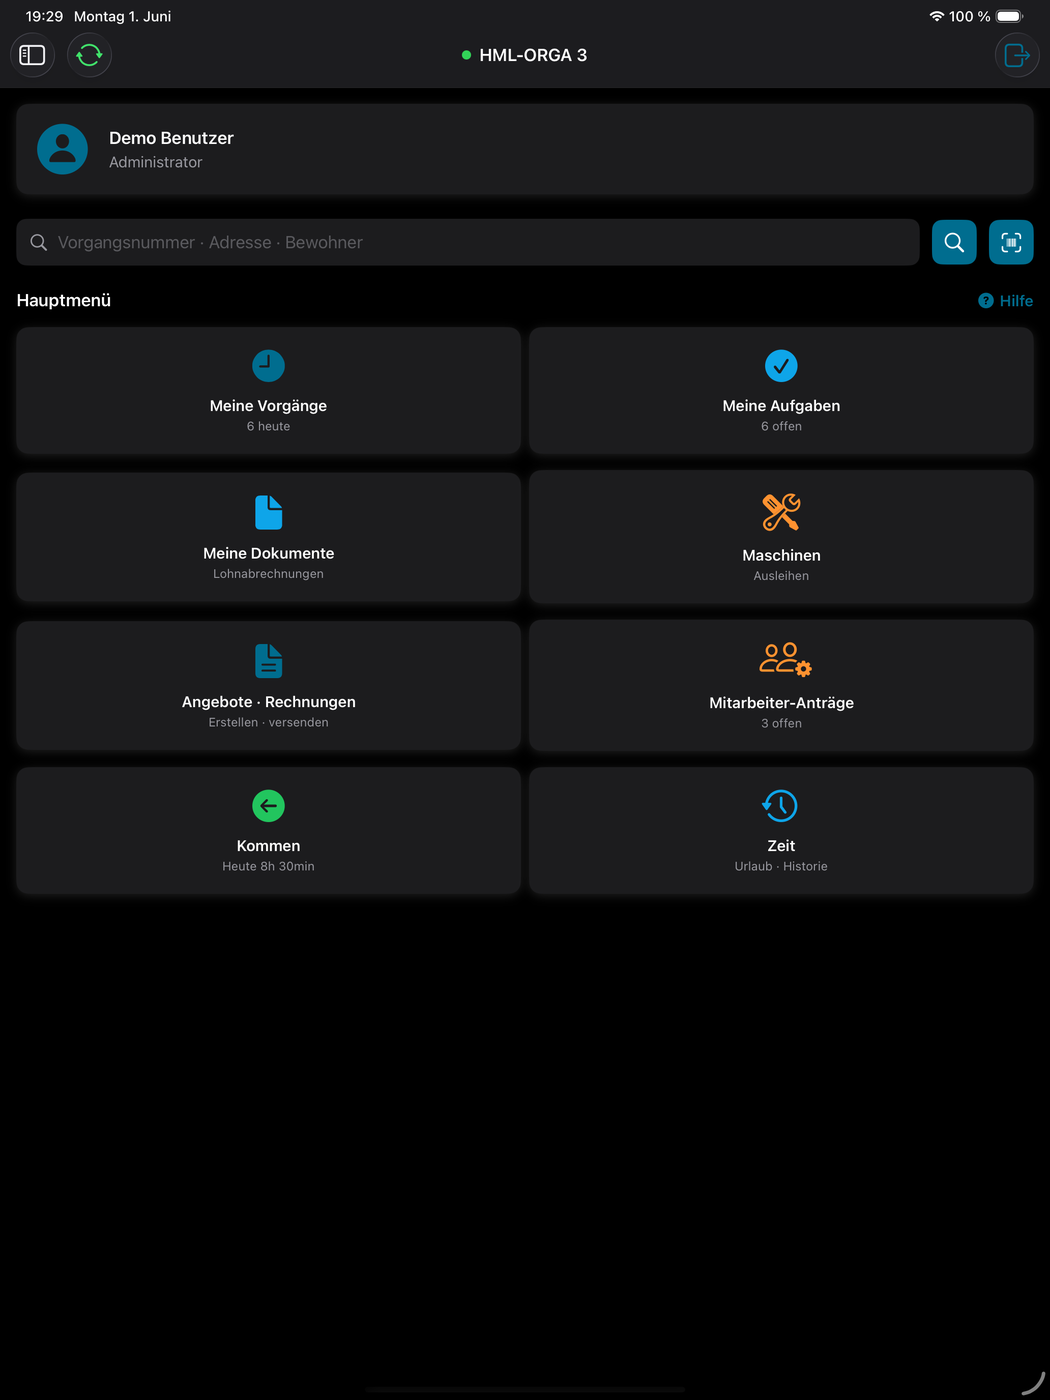Tap the Zeit label
This screenshot has width=1050, height=1400.
[x=781, y=846]
